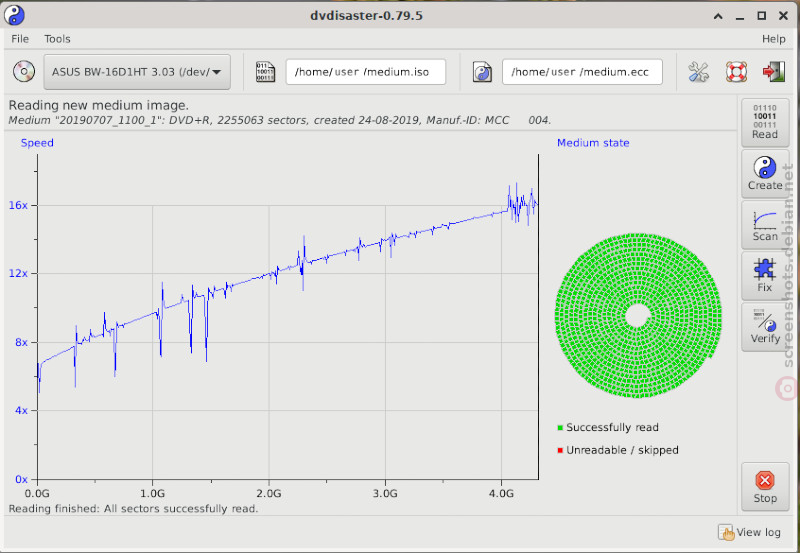This screenshot has width=800, height=553.
Task: Click the Verify button
Action: (x=765, y=326)
